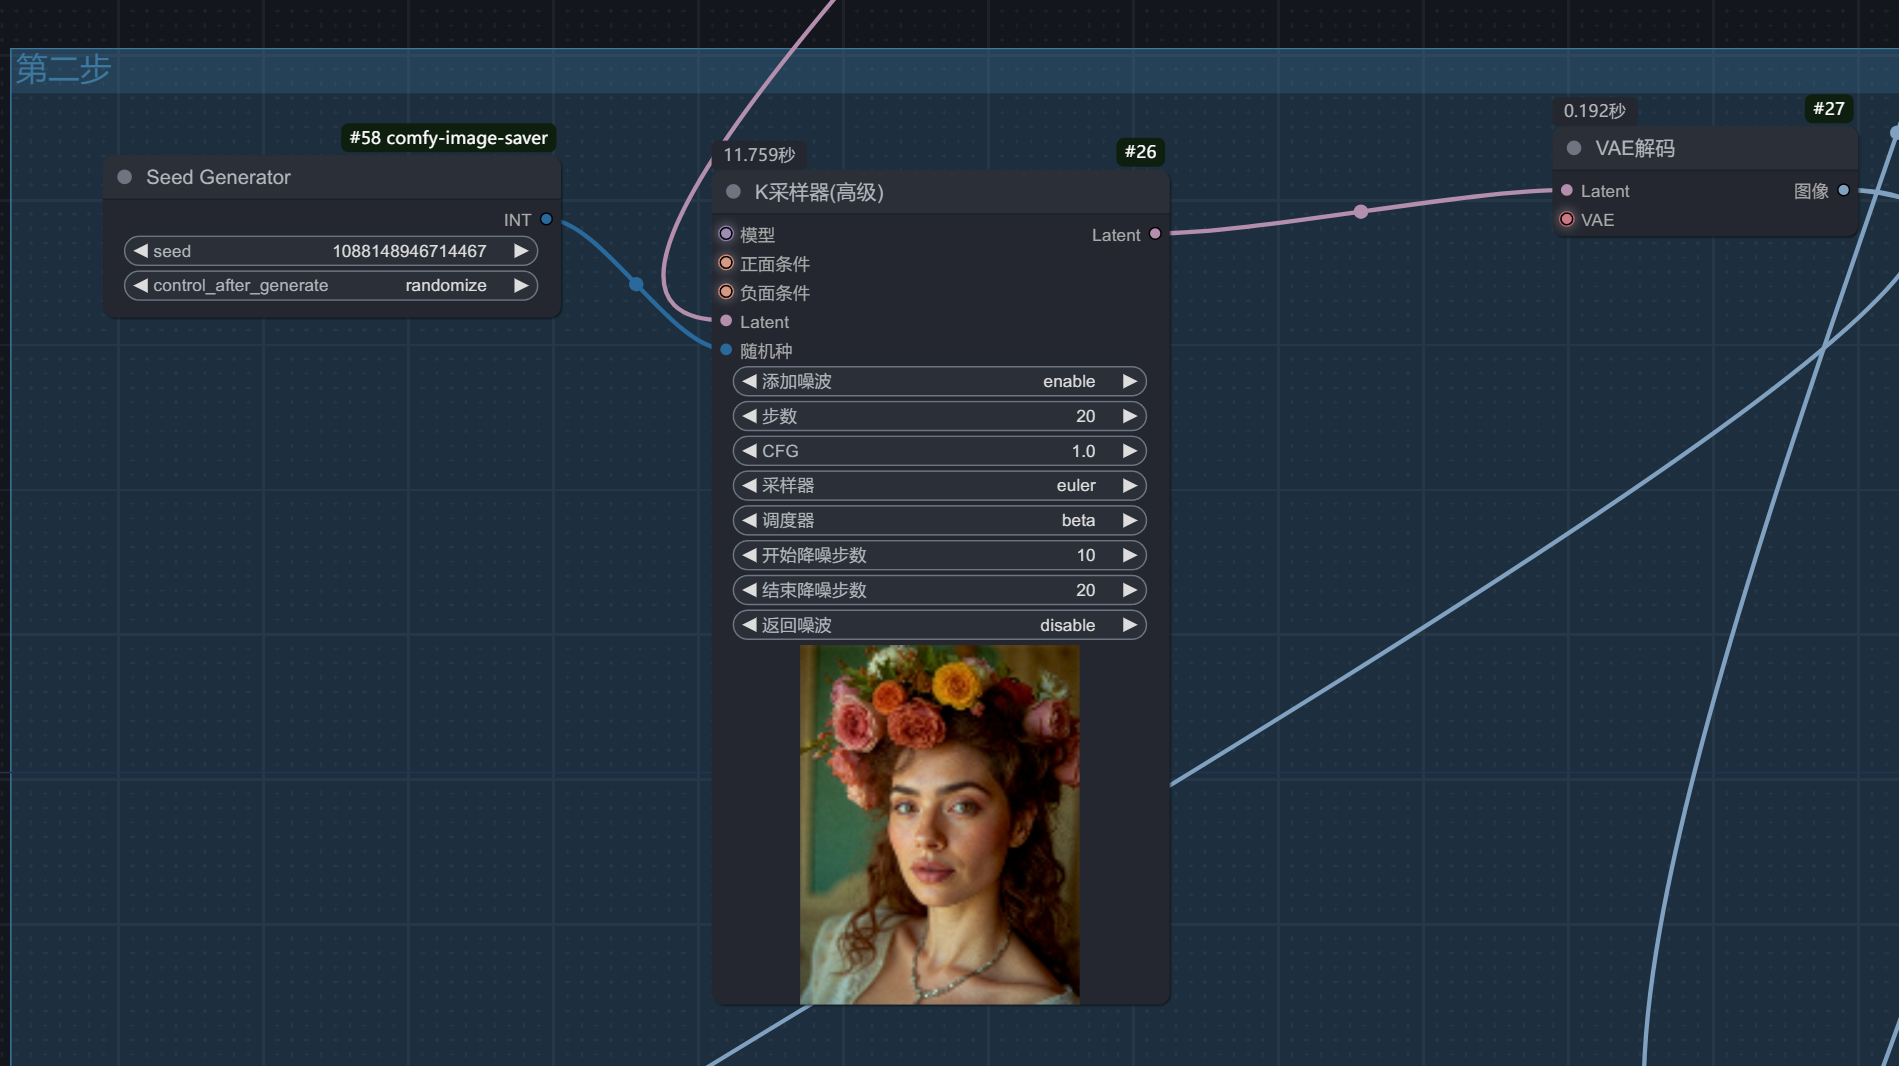Screen dimensions: 1899x1066
Task: Decrease CFG value with left arrow
Action: coord(749,451)
